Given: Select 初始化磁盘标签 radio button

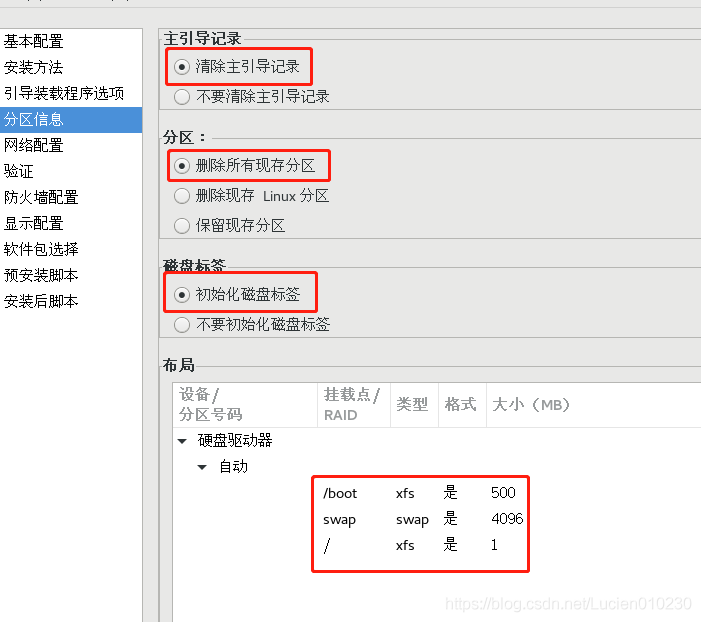Looking at the screenshot, I should (182, 295).
